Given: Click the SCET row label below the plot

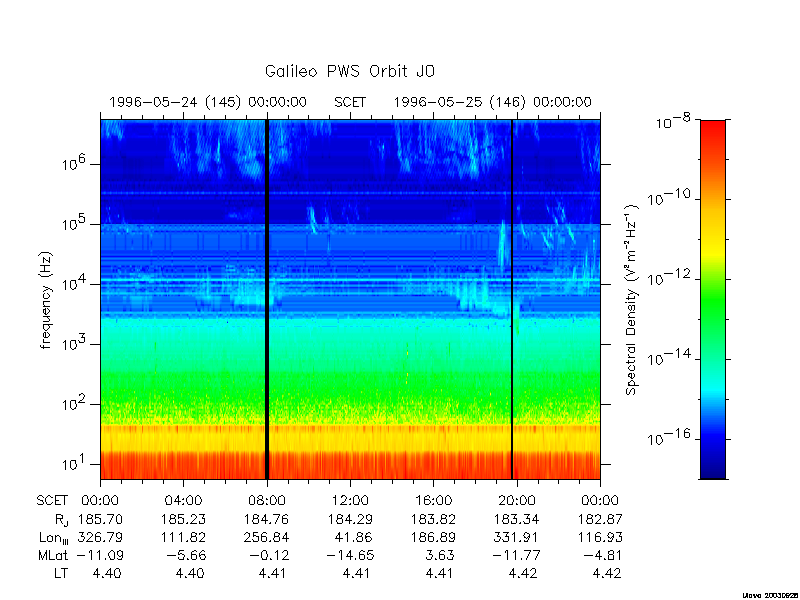Looking at the screenshot, I should (52, 501).
